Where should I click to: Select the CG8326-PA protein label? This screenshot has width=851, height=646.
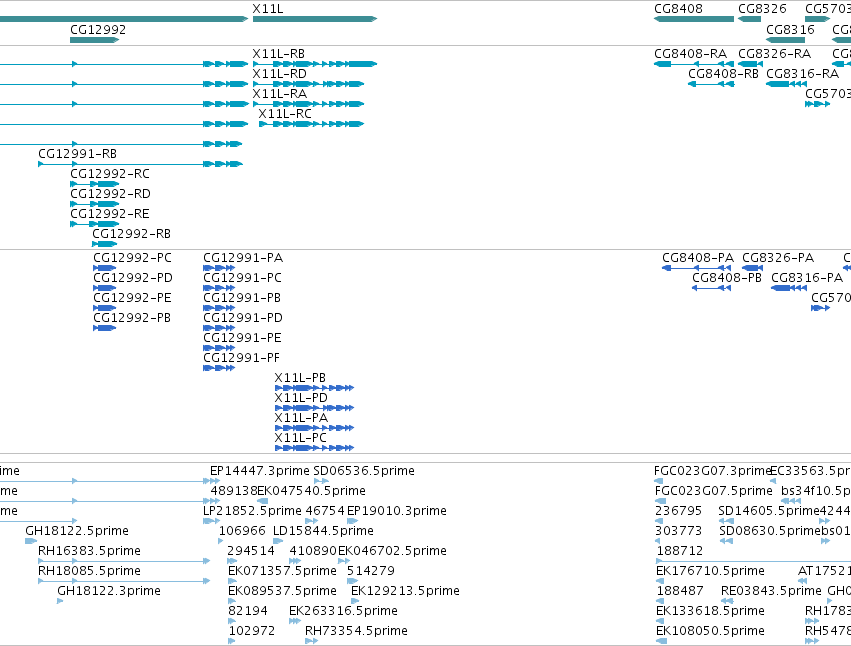click(778, 258)
